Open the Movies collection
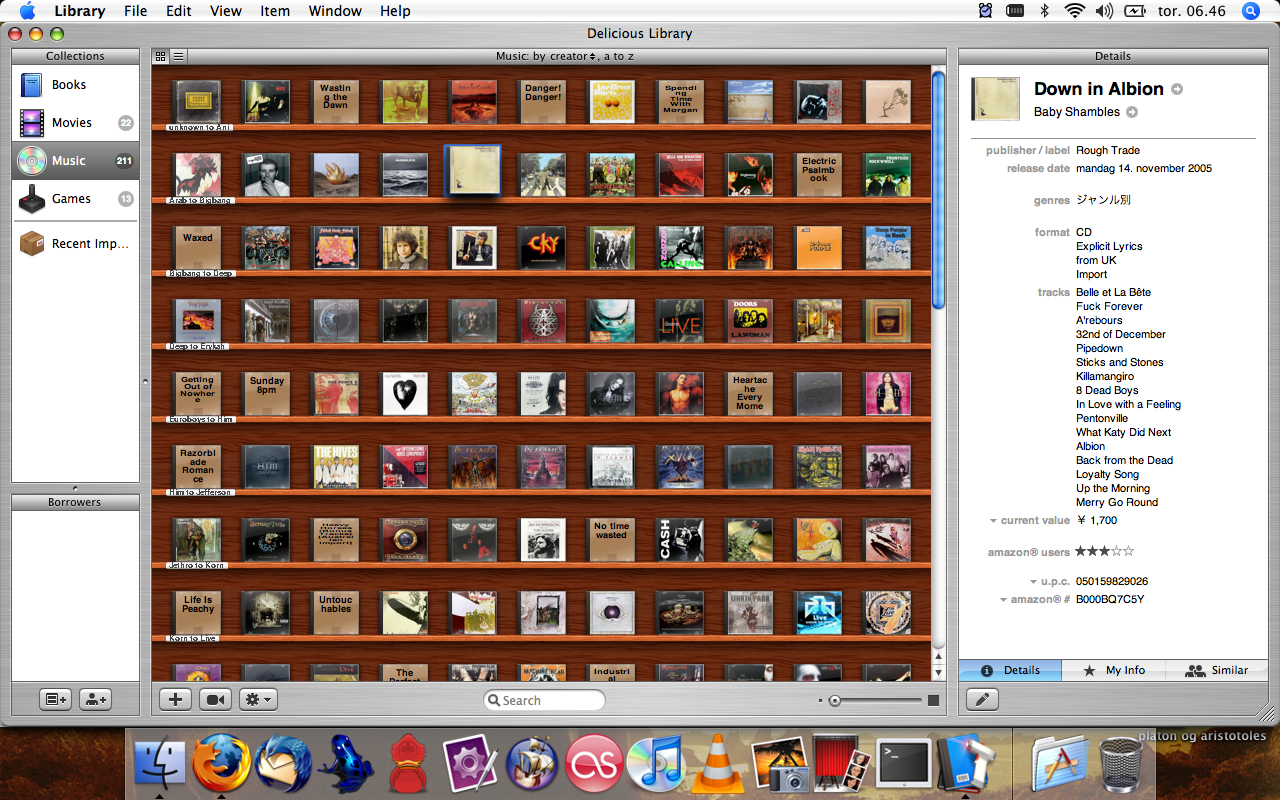Screen dimensions: 1280x800 coord(75,123)
